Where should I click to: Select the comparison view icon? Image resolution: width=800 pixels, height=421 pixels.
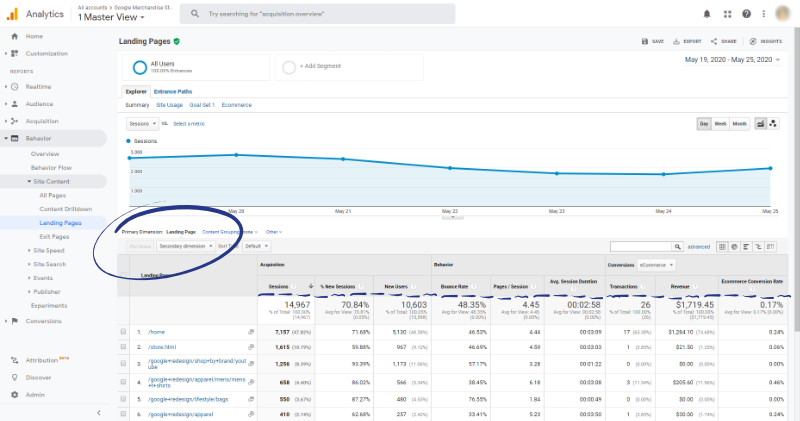point(758,246)
